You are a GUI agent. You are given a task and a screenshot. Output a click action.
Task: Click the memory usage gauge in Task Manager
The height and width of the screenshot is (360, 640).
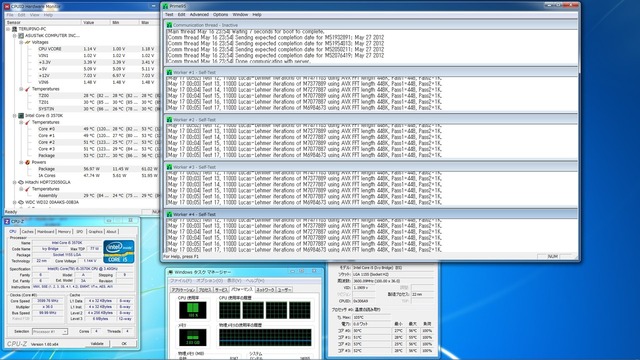[x=193, y=338]
